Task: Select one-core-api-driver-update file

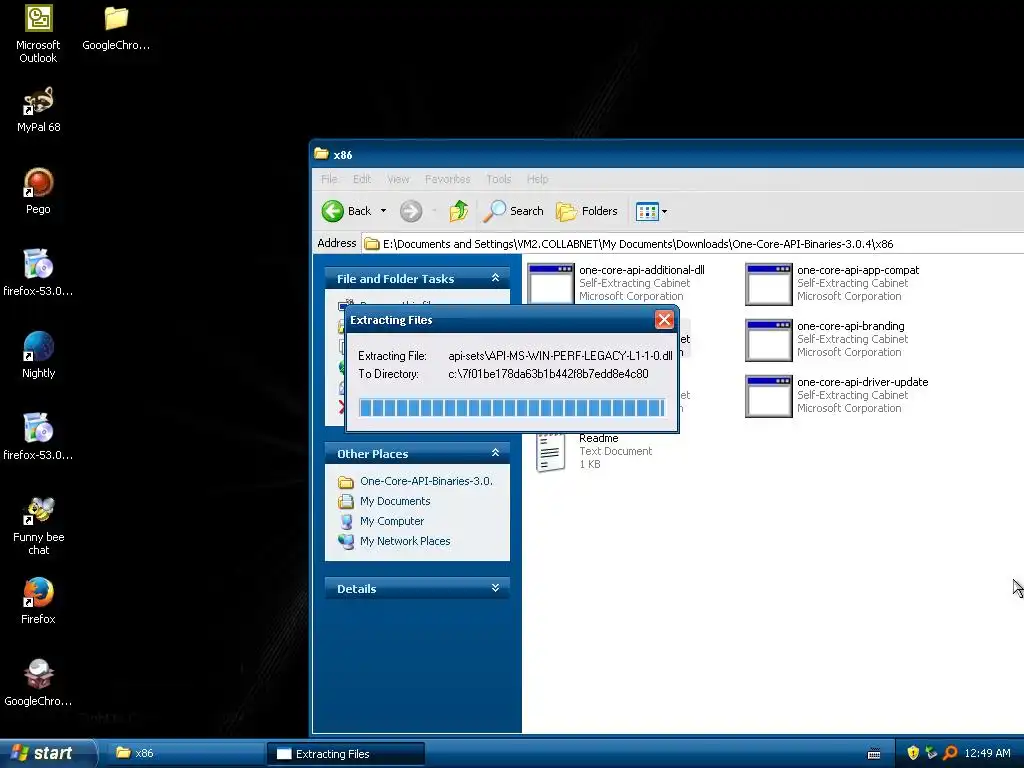Action: (x=837, y=396)
